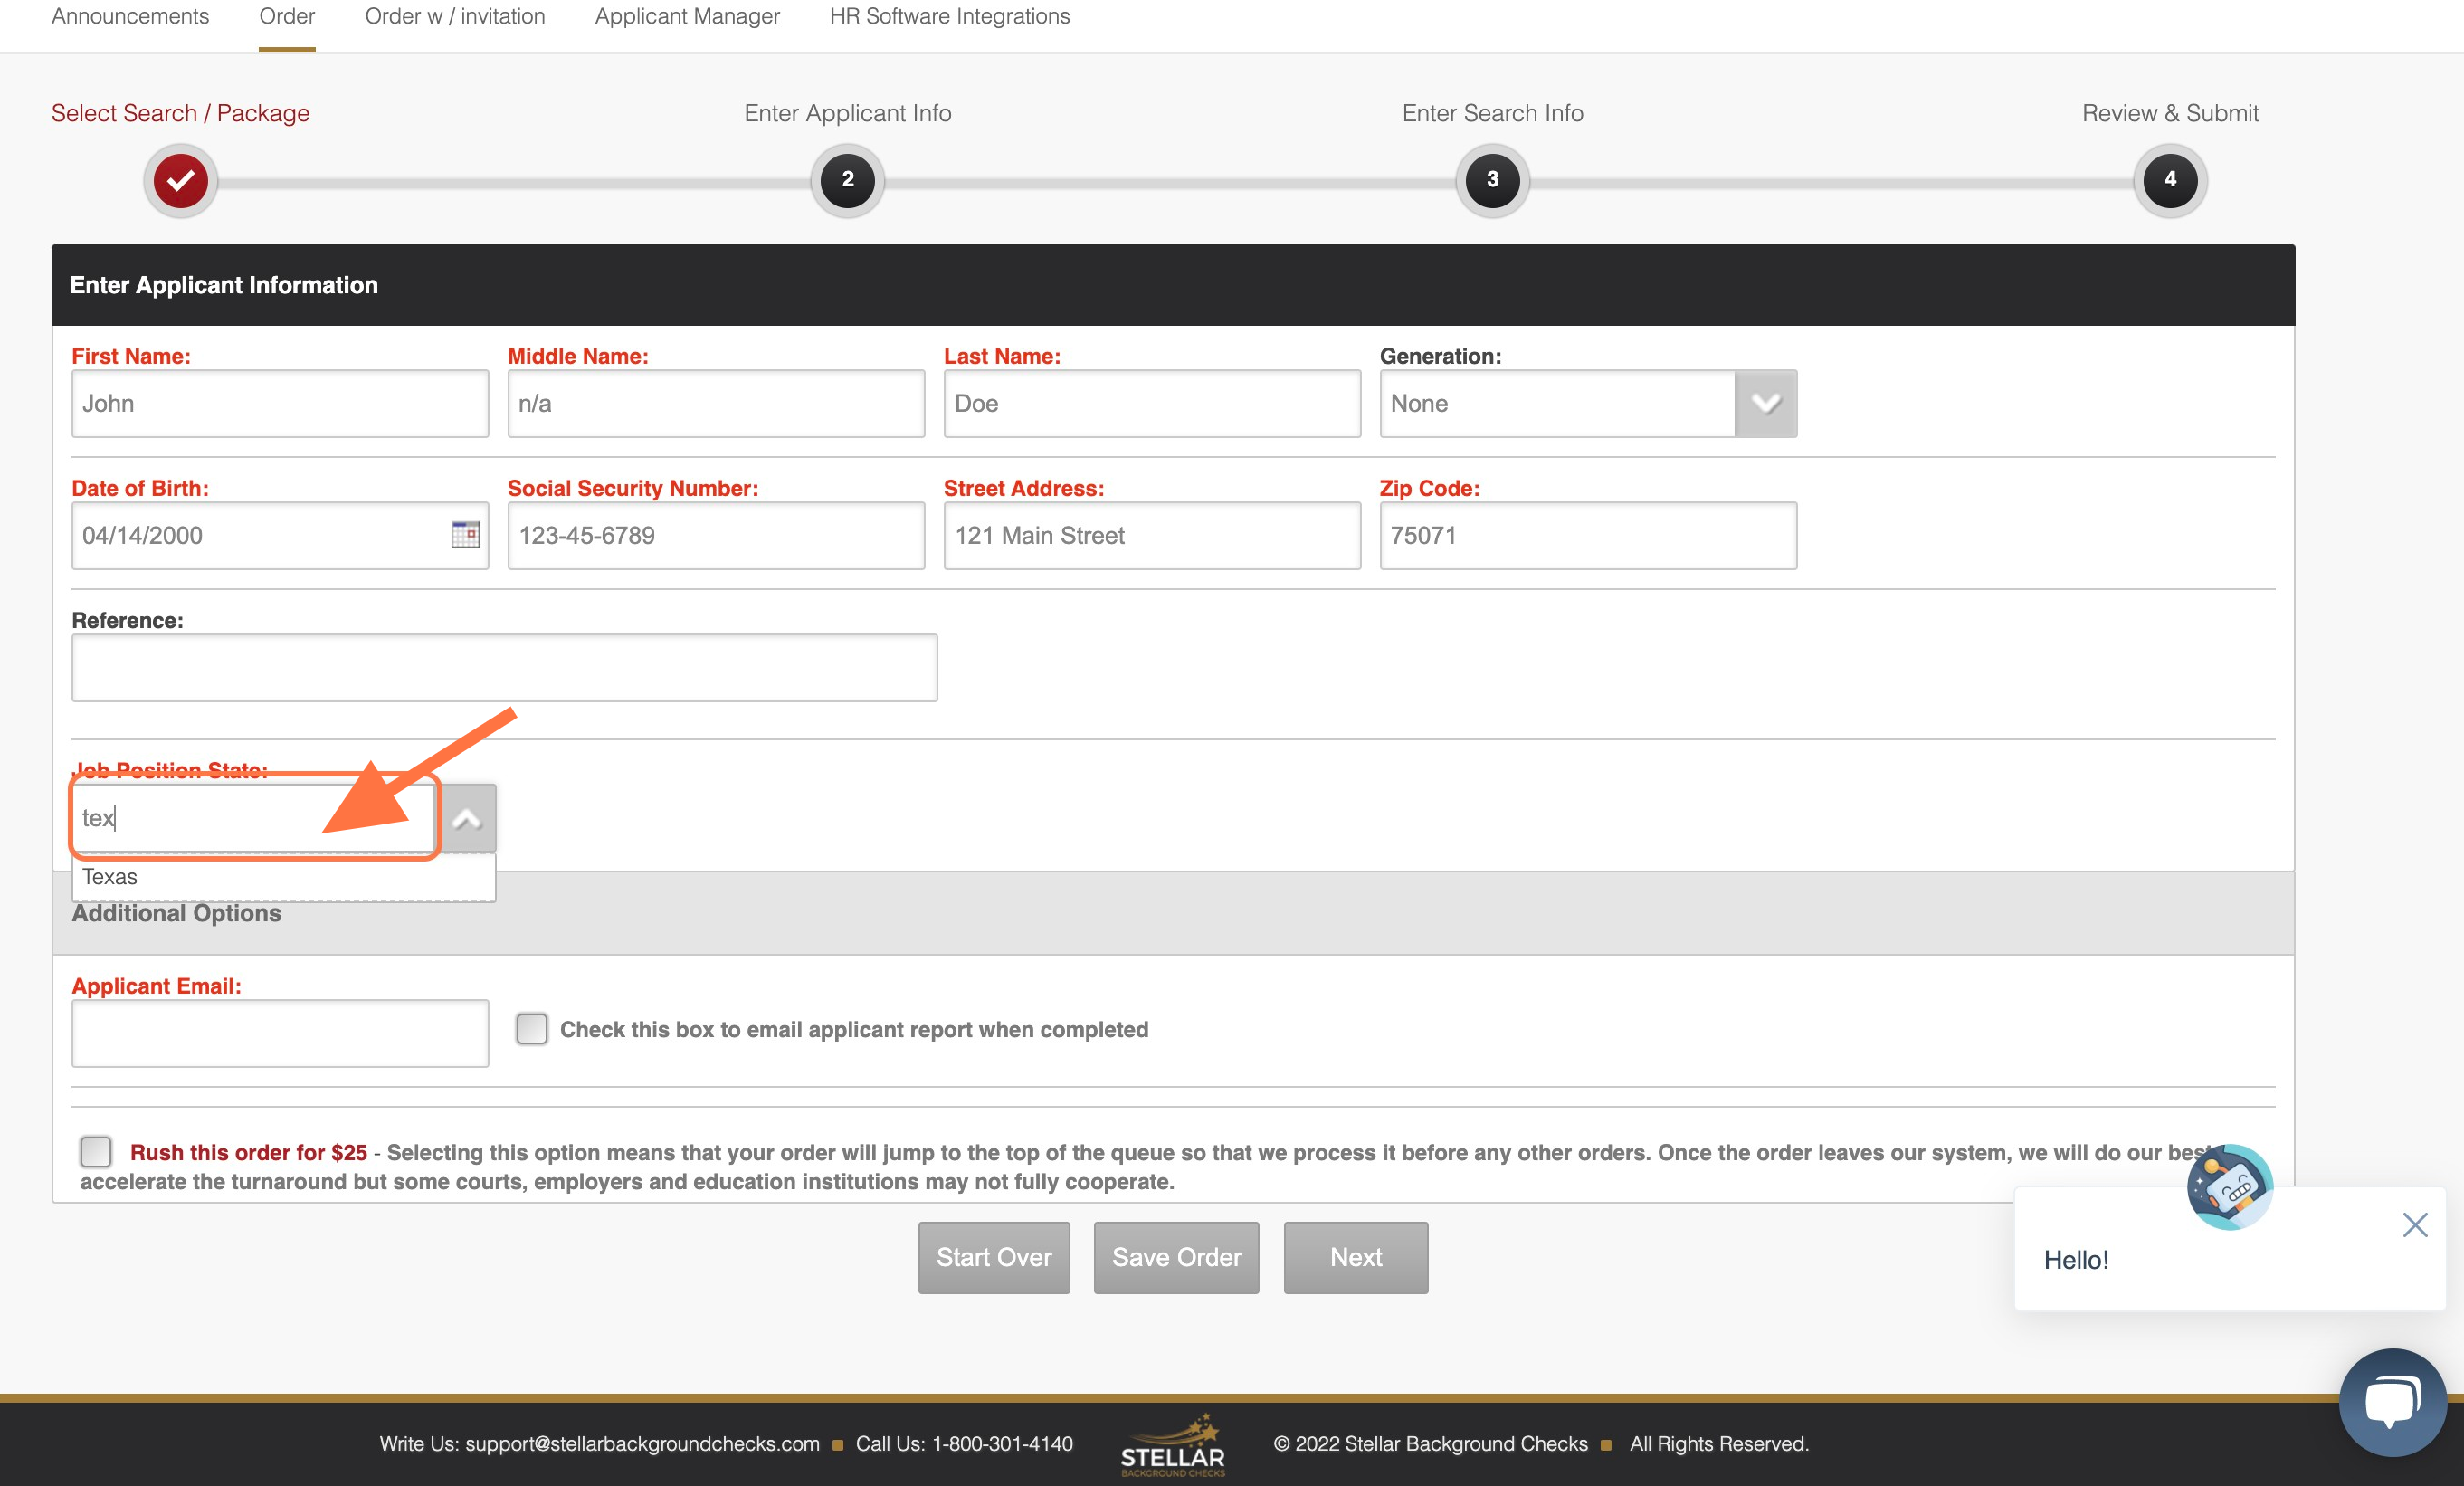Click the support email address in footer
Viewport: 2464px width, 1486px height.
pos(642,1444)
